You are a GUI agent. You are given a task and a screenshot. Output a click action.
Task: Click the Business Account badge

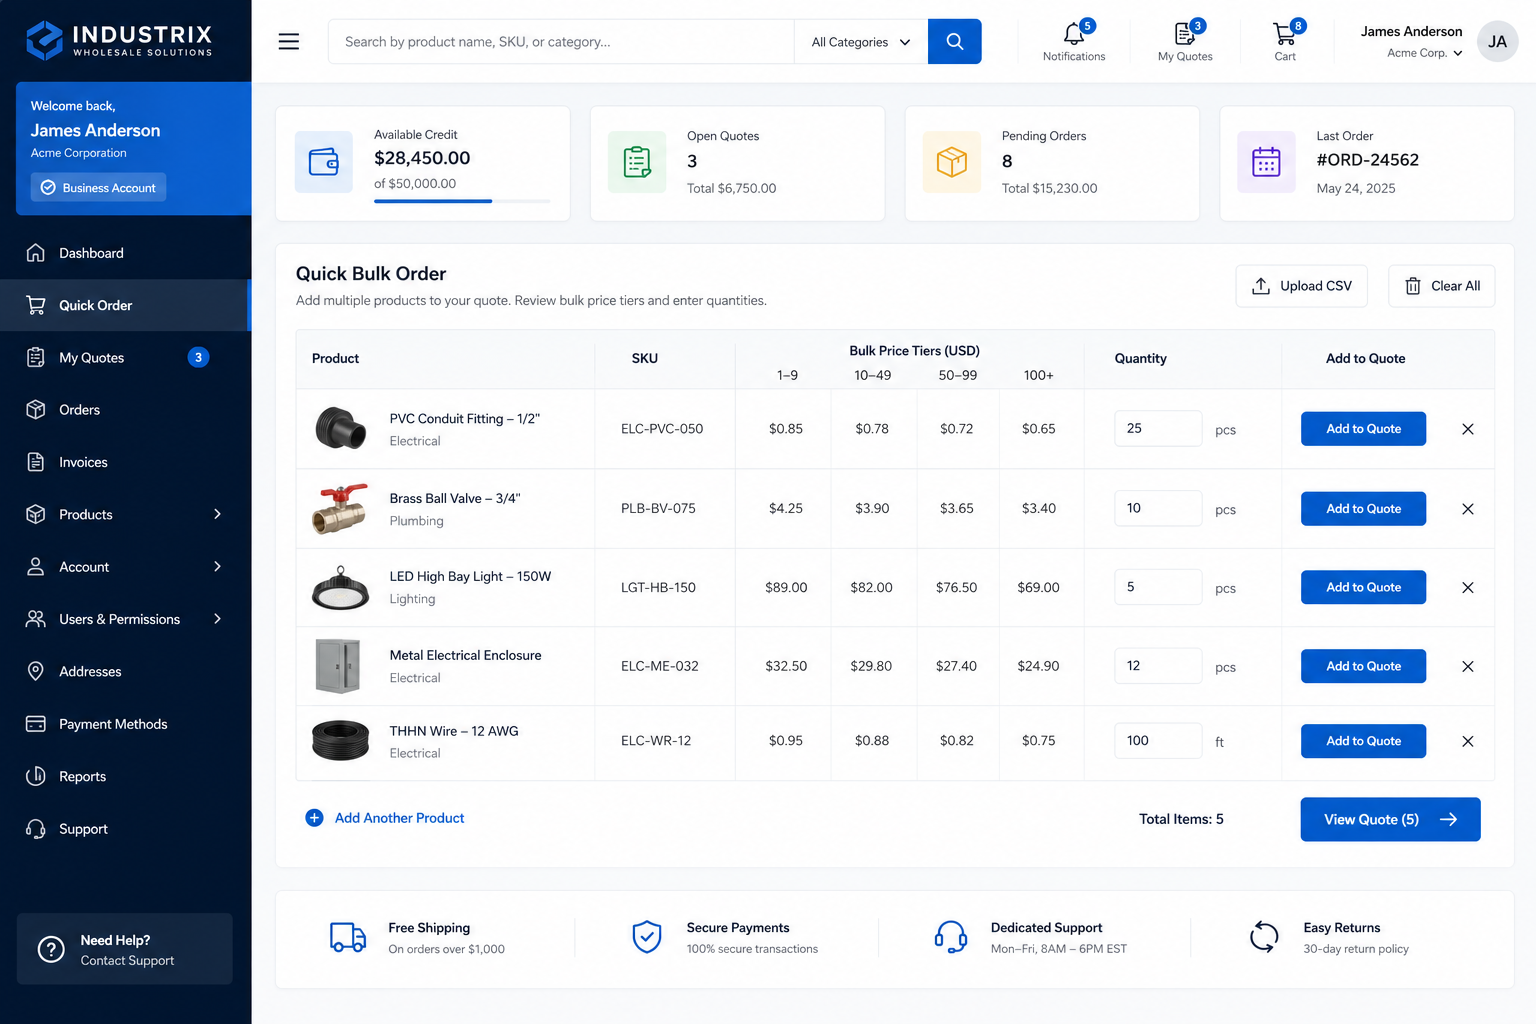click(x=98, y=187)
